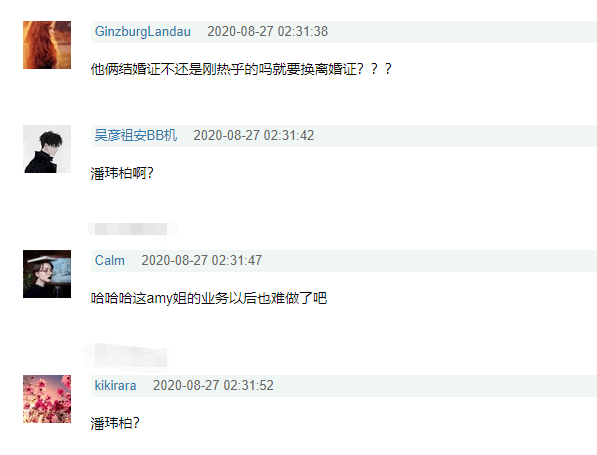Click timestamp 2020-08-27 02:31:38
597x455 pixels.
(x=267, y=32)
